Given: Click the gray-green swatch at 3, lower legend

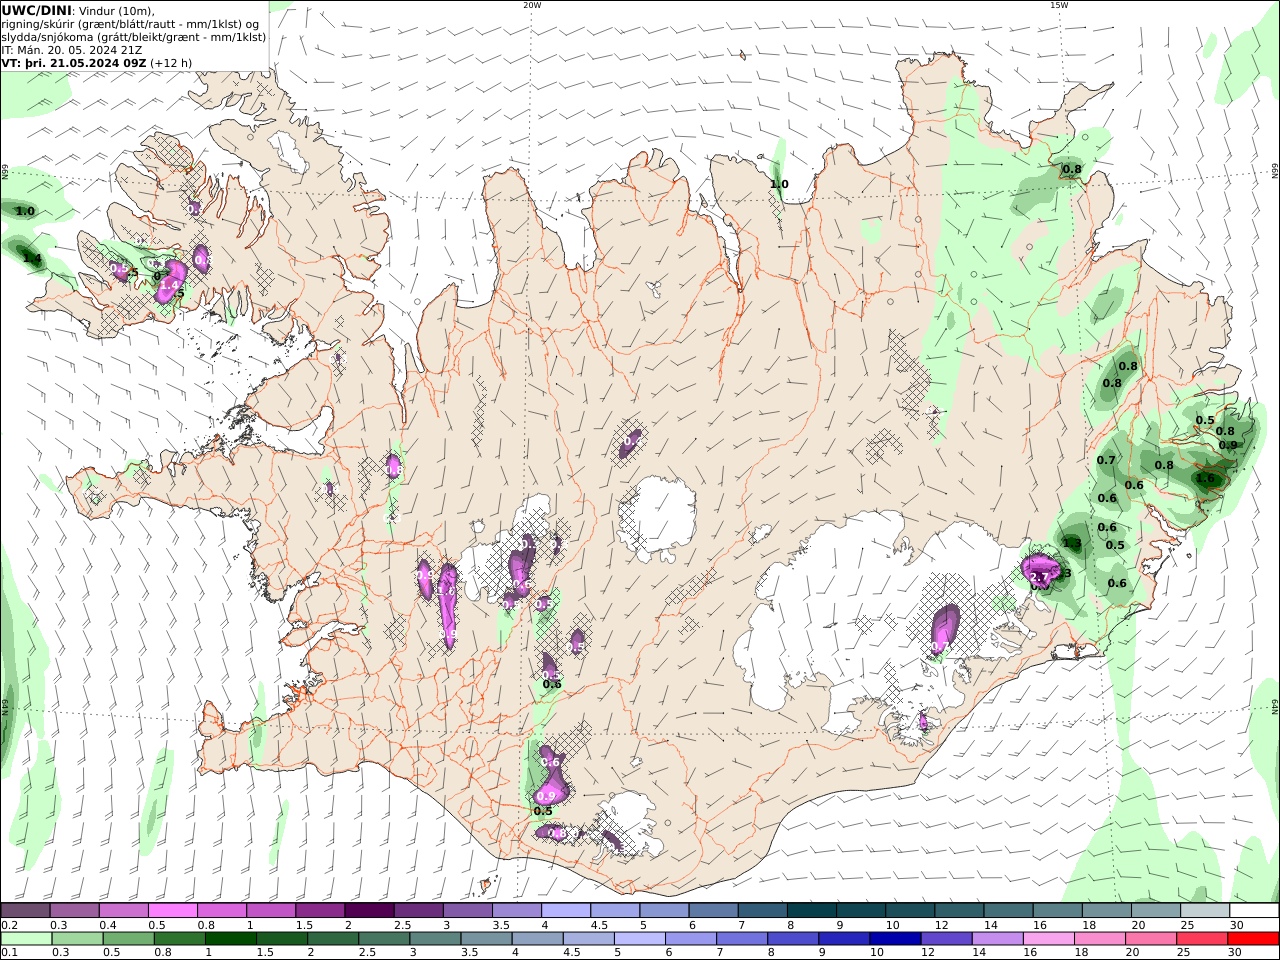Looking at the screenshot, I should click(435, 939).
